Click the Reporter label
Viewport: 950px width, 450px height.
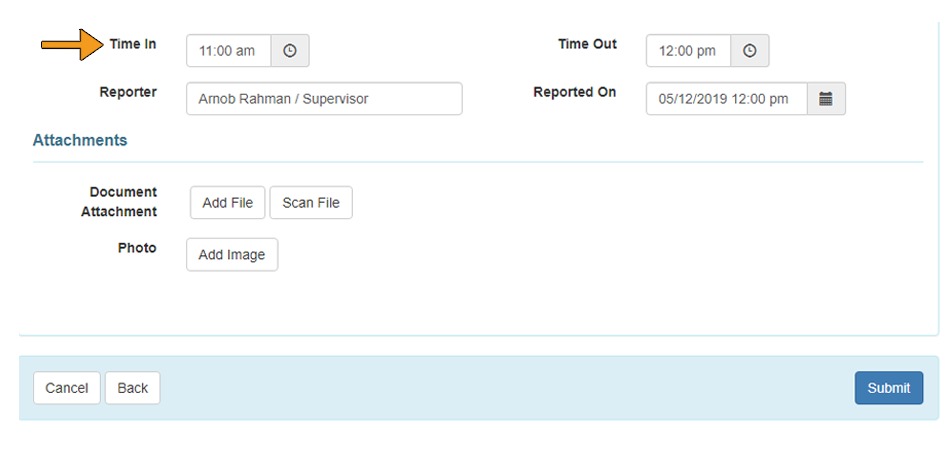click(128, 92)
